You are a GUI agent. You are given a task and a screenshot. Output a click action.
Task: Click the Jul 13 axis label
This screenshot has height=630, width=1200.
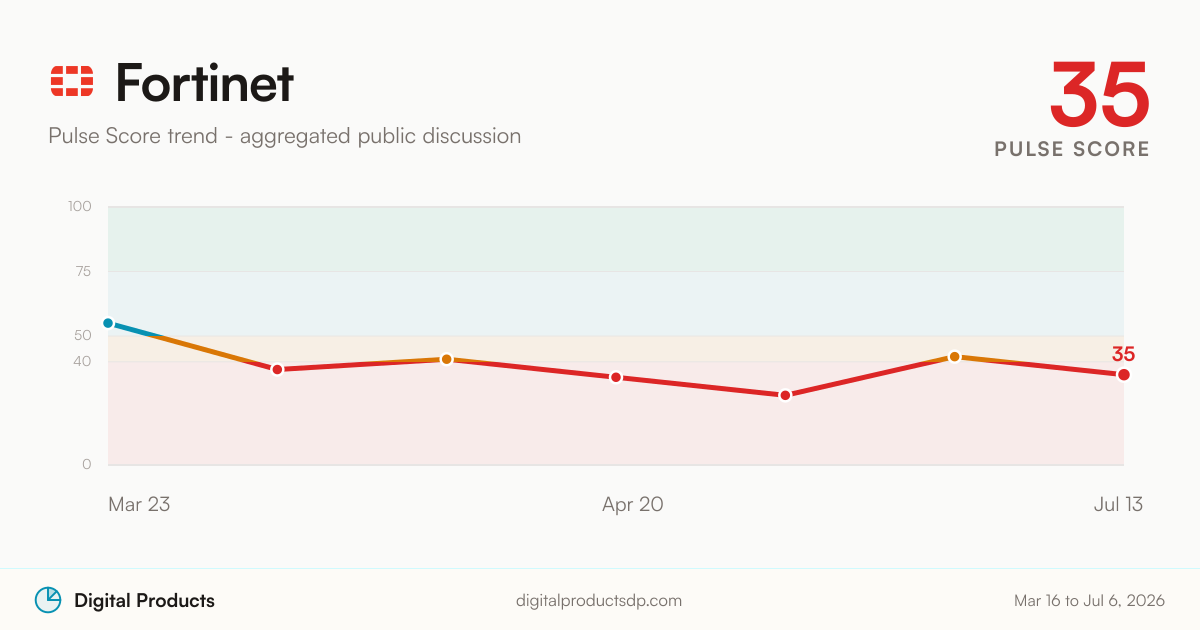(x=1118, y=505)
